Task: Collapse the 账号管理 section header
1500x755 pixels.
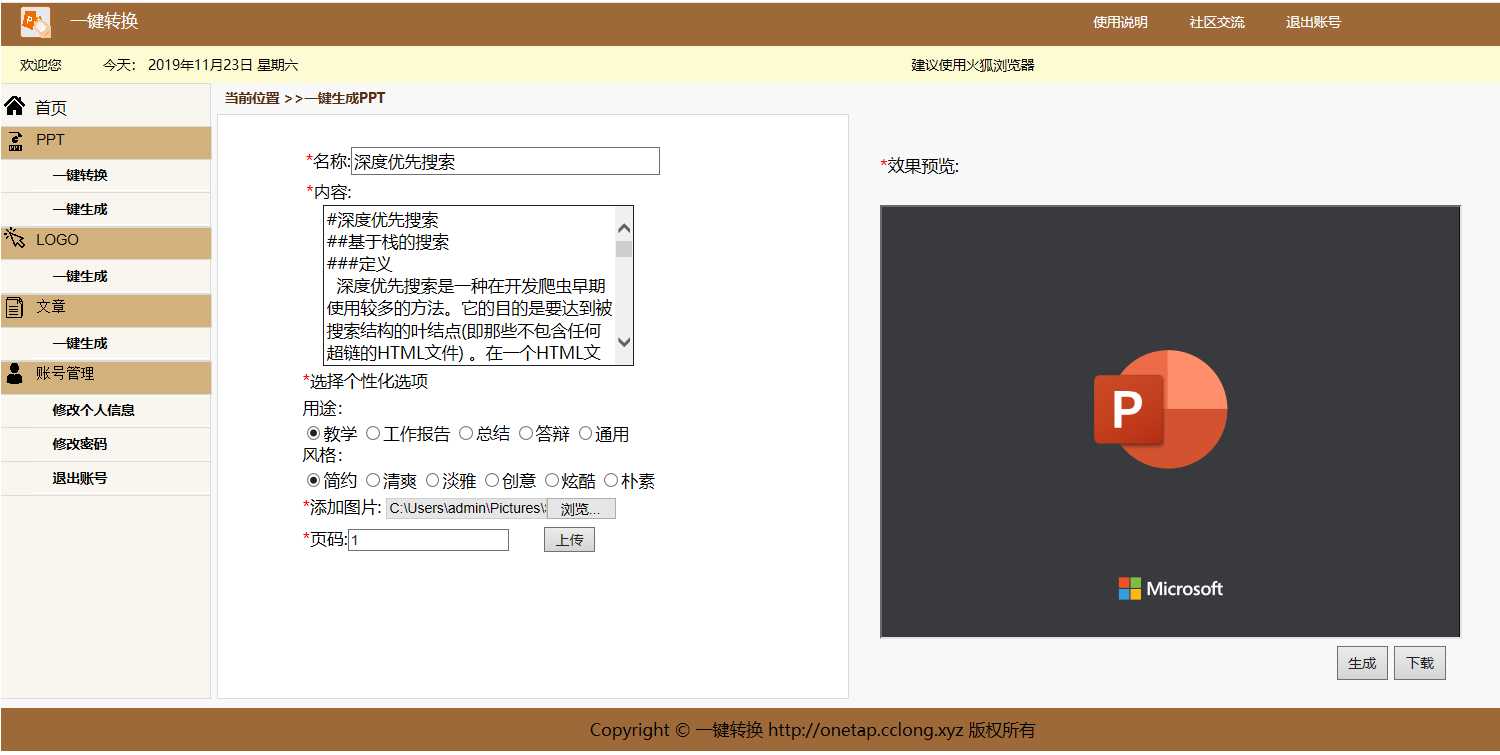Action: (x=106, y=377)
